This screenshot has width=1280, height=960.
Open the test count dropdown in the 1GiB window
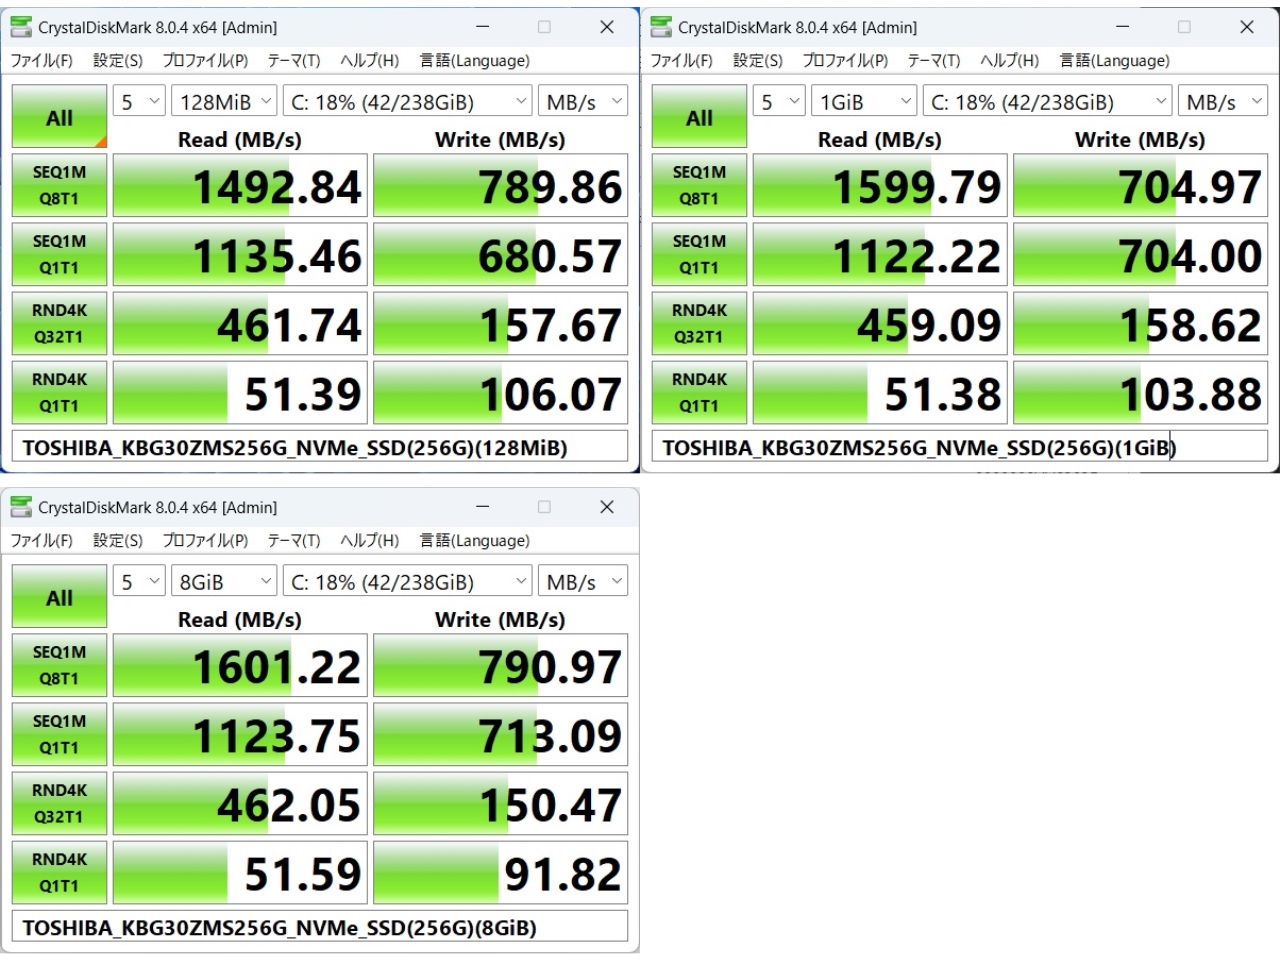(779, 102)
